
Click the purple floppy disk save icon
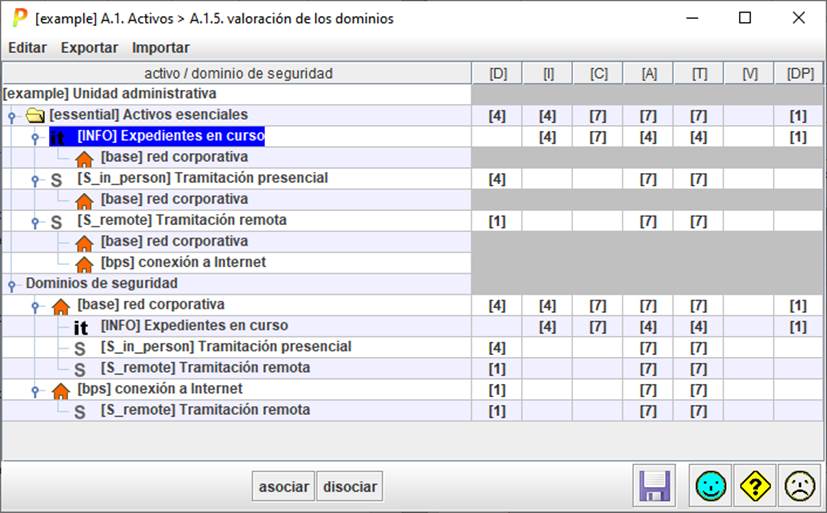(655, 486)
